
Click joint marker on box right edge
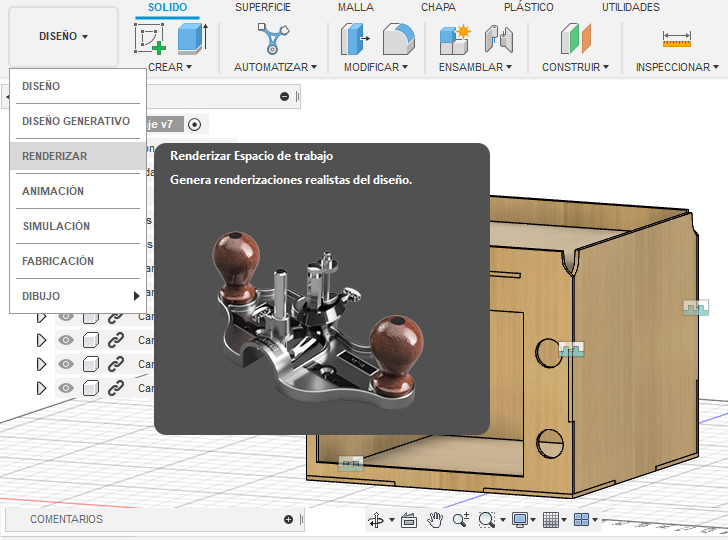click(696, 307)
